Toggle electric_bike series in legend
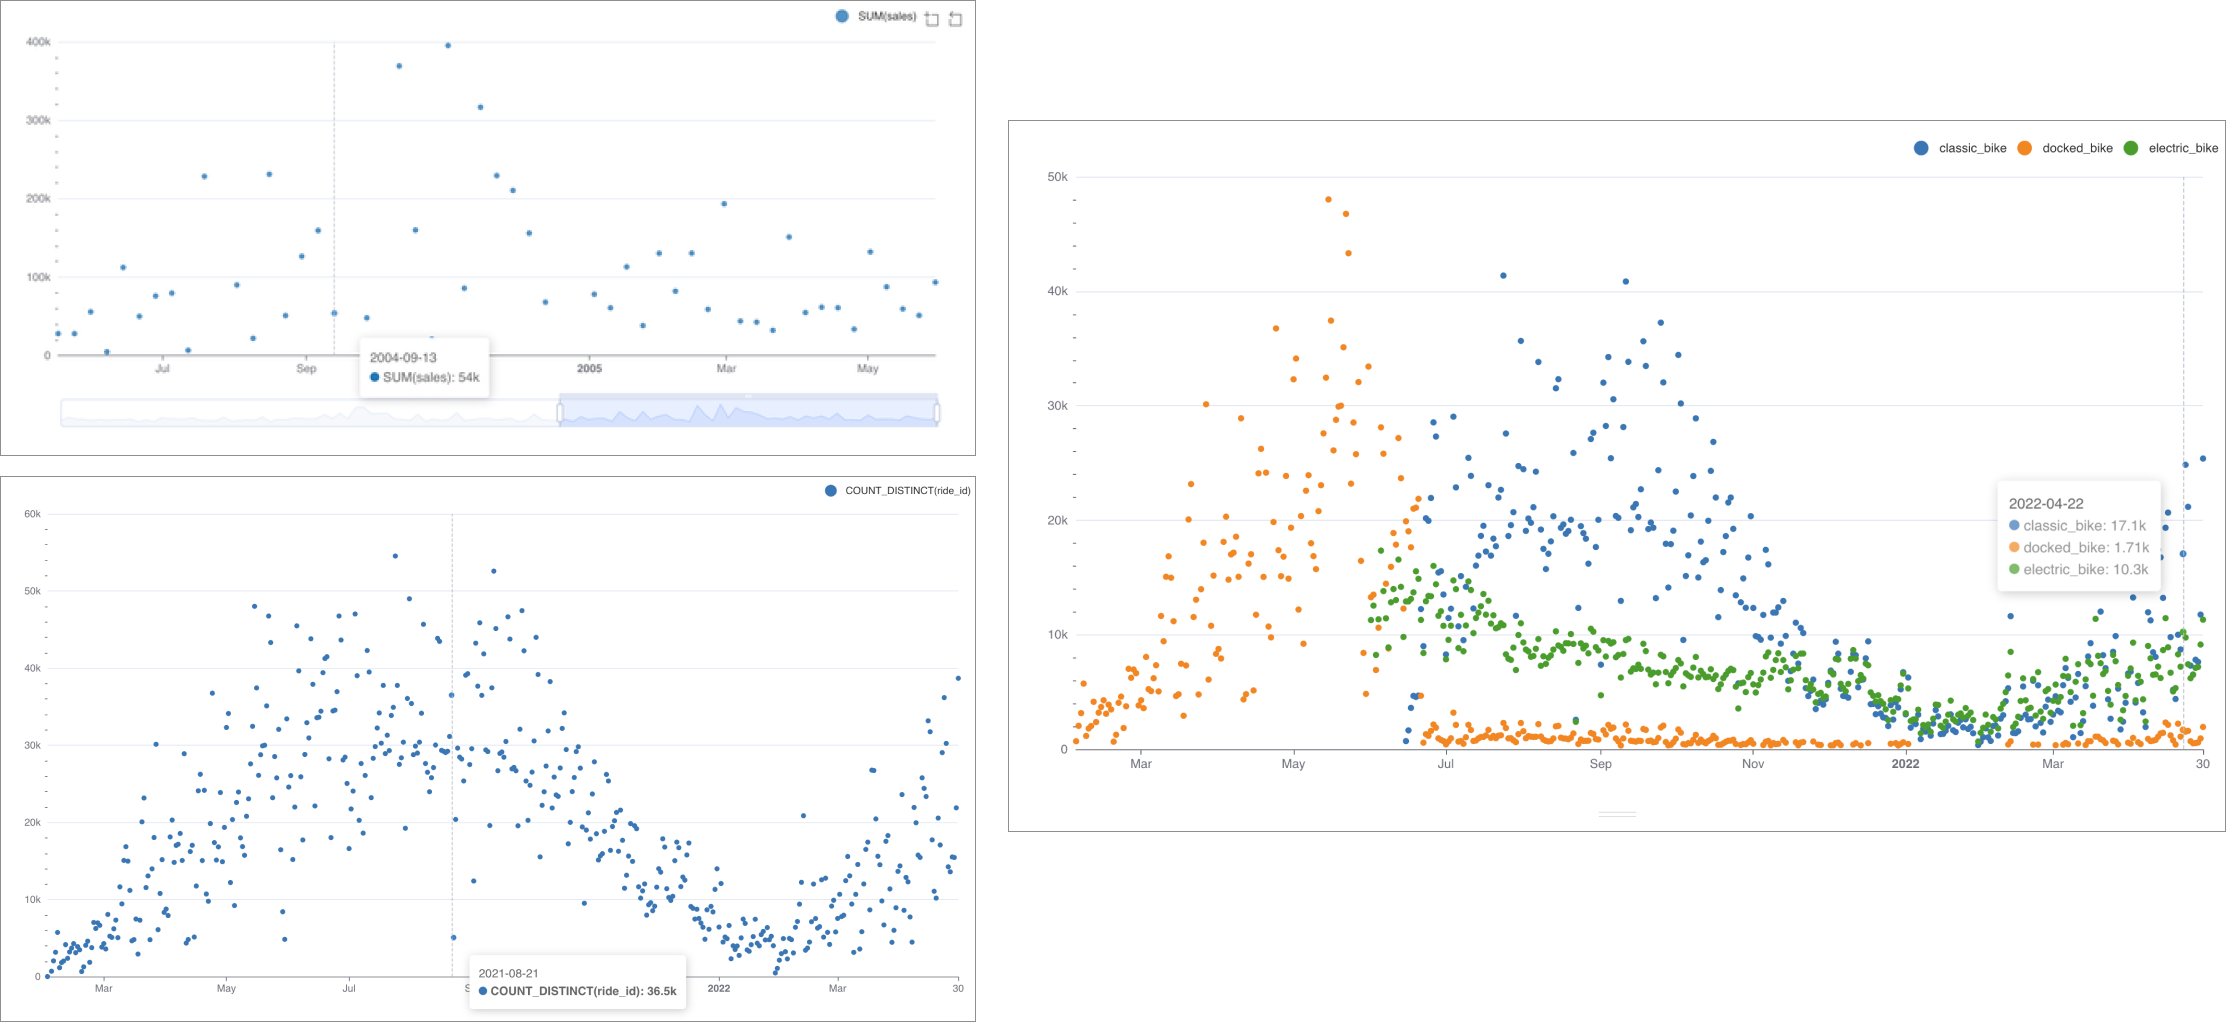 click(2170, 148)
